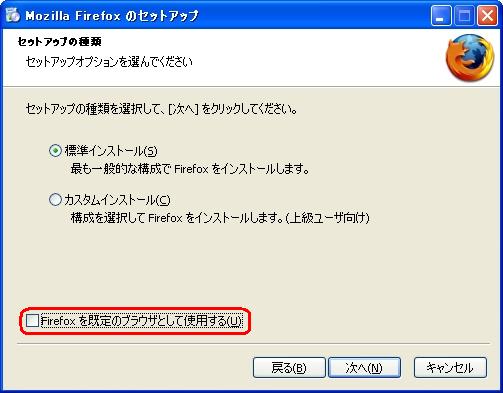Go back with the 戻る(B) button
Image resolution: width=503 pixels, height=393 pixels.
(289, 368)
